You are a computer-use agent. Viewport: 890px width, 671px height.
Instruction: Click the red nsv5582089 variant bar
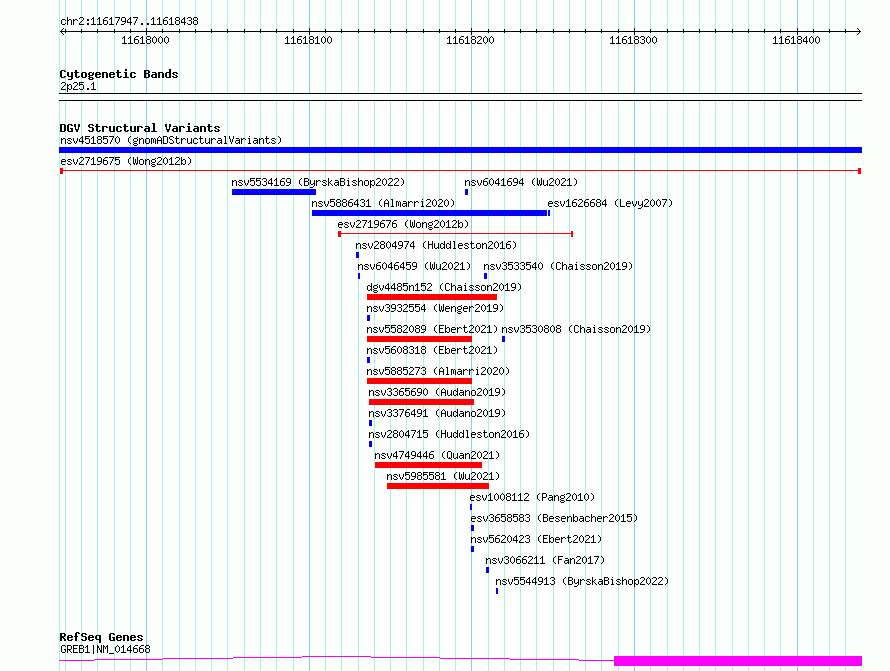coord(419,339)
